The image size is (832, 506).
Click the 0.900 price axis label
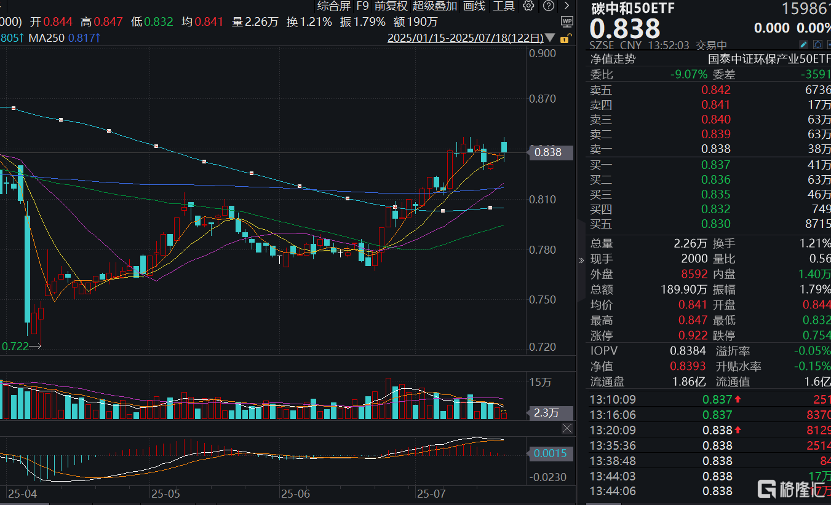coord(542,53)
